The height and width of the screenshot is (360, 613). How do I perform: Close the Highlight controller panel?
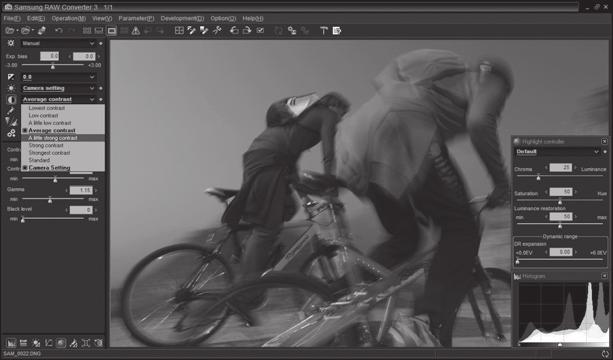tap(604, 141)
